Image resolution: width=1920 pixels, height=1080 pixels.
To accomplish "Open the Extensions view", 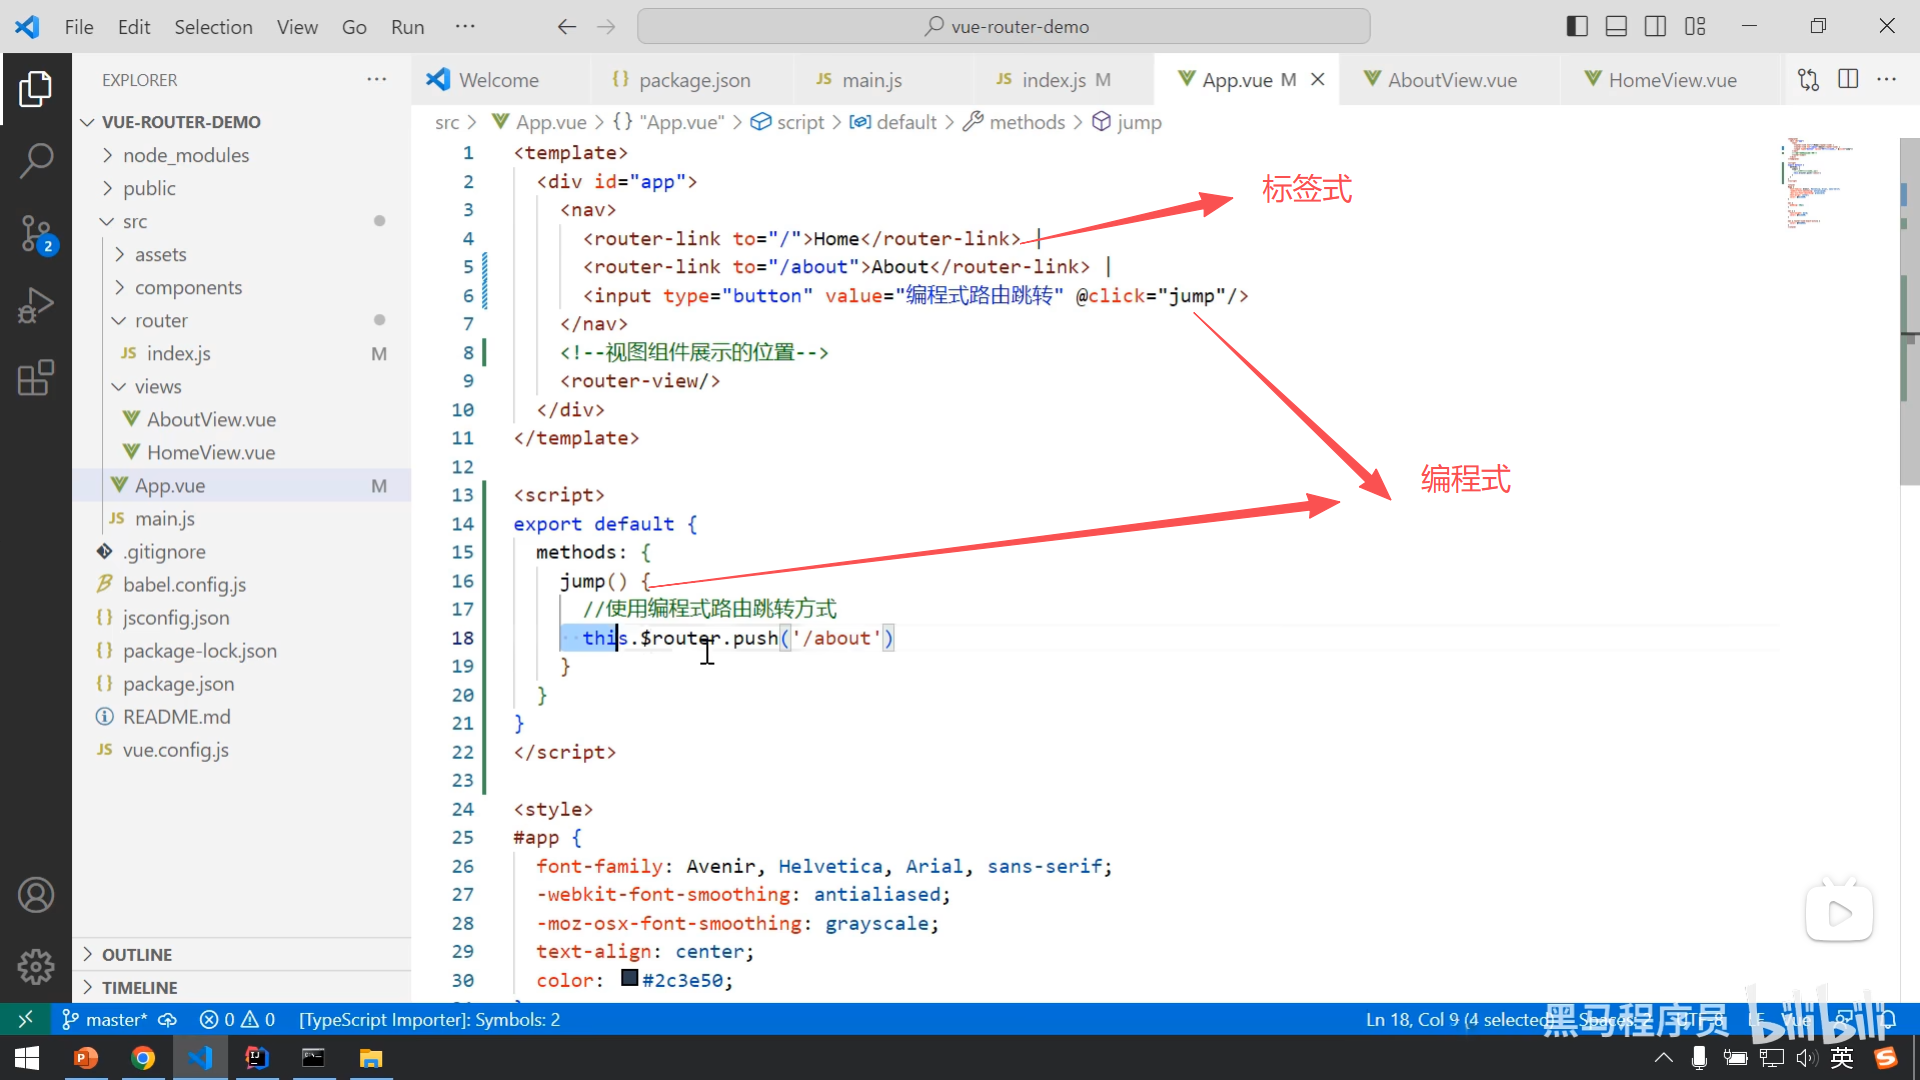I will click(x=36, y=378).
